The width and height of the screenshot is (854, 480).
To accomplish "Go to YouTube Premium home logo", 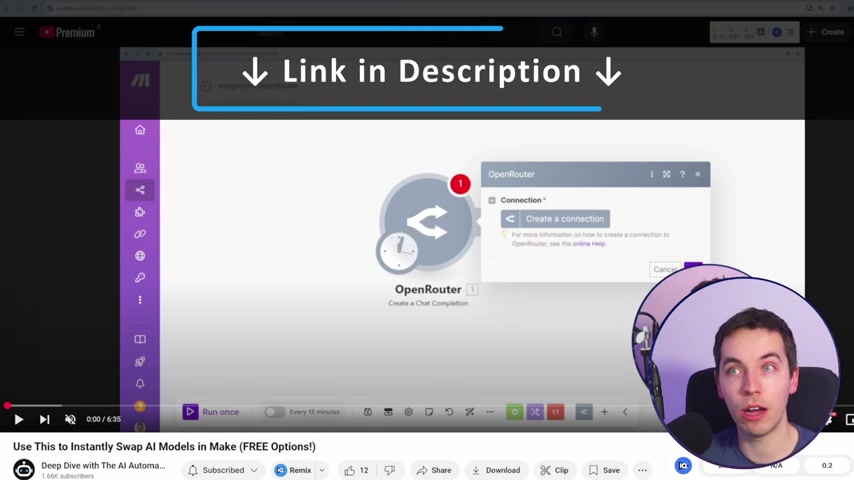I will click(67, 33).
